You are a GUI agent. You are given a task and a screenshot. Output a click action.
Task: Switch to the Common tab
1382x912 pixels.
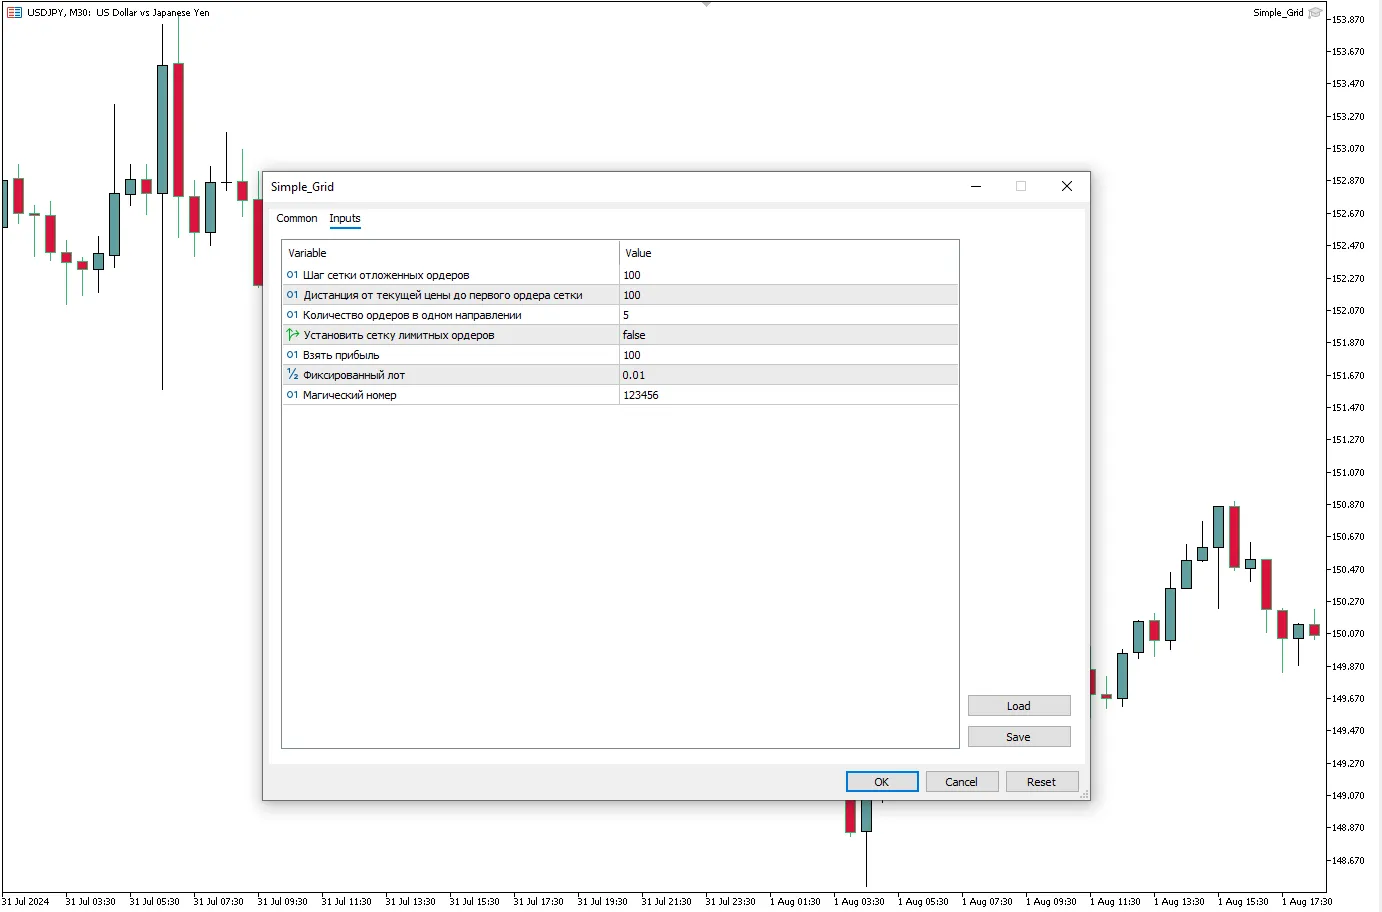click(297, 218)
